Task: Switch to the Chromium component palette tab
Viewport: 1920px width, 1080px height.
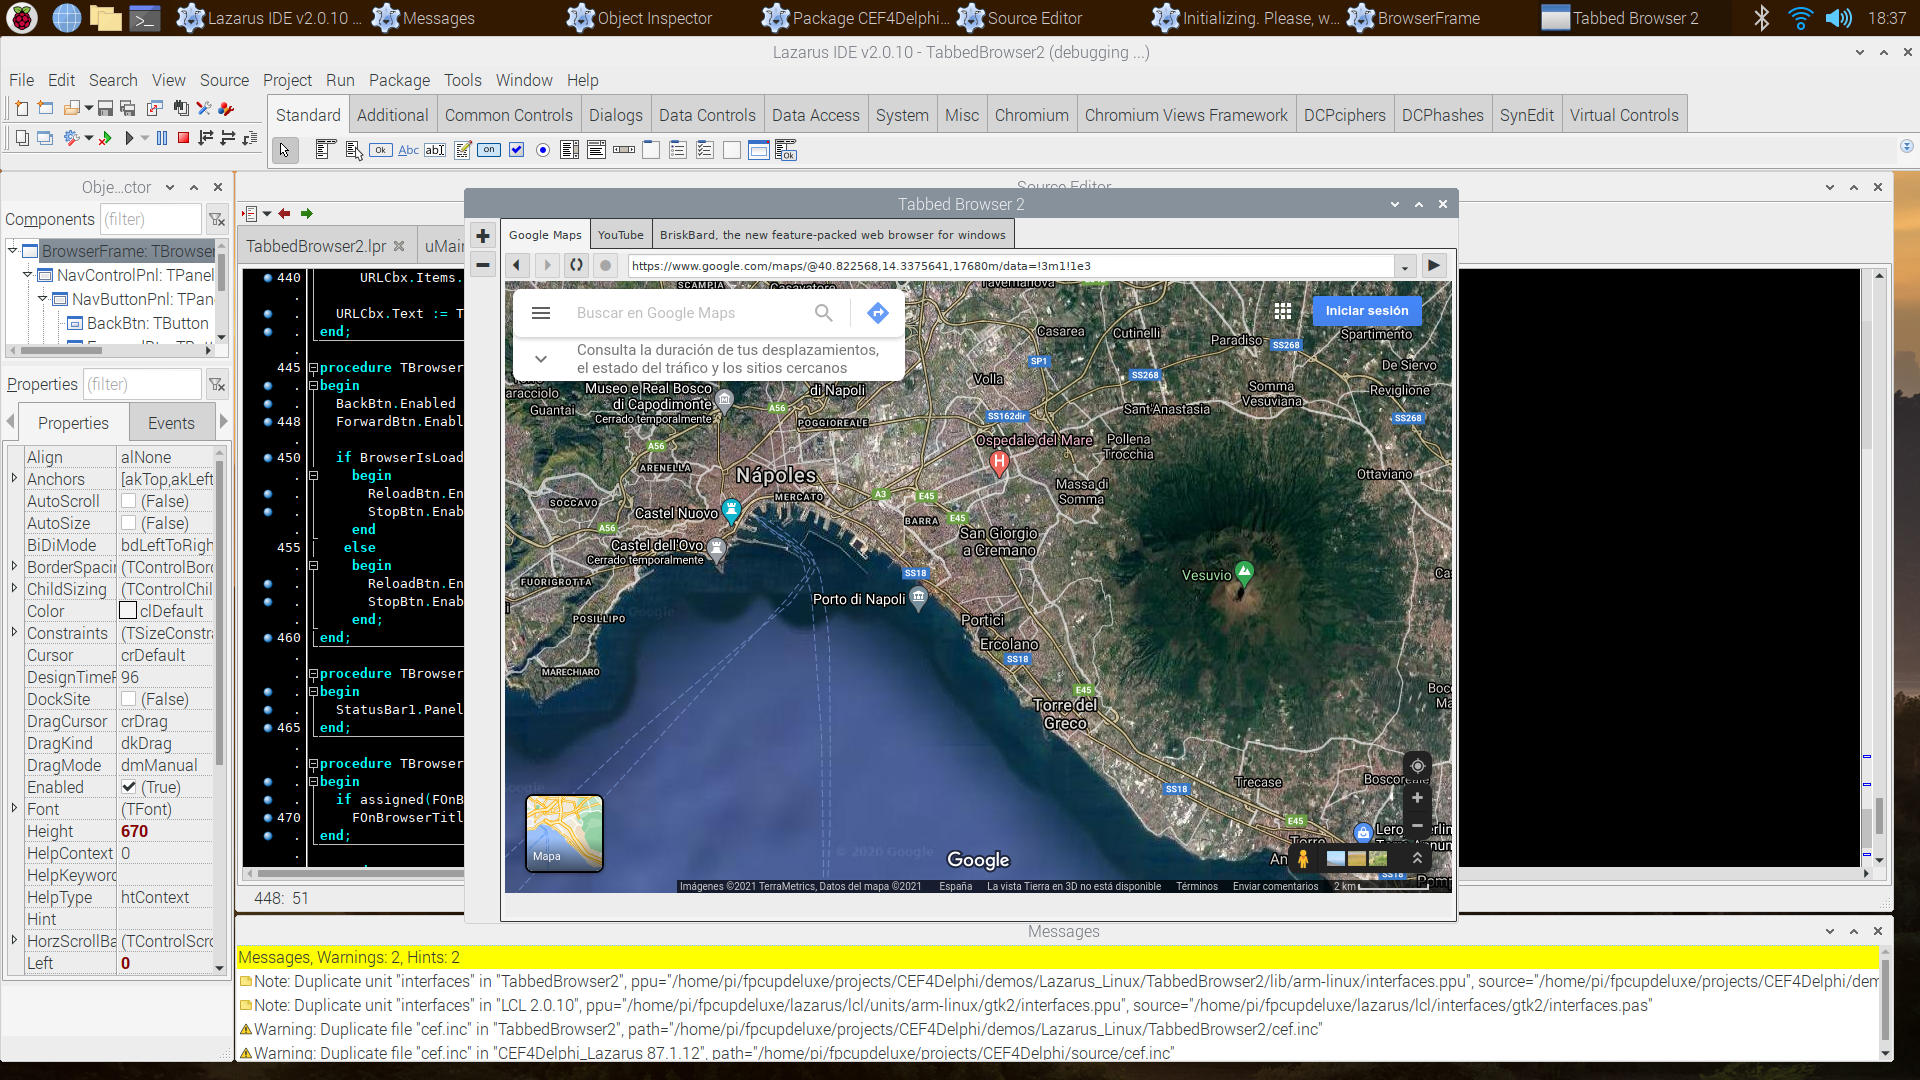Action: click(1031, 115)
